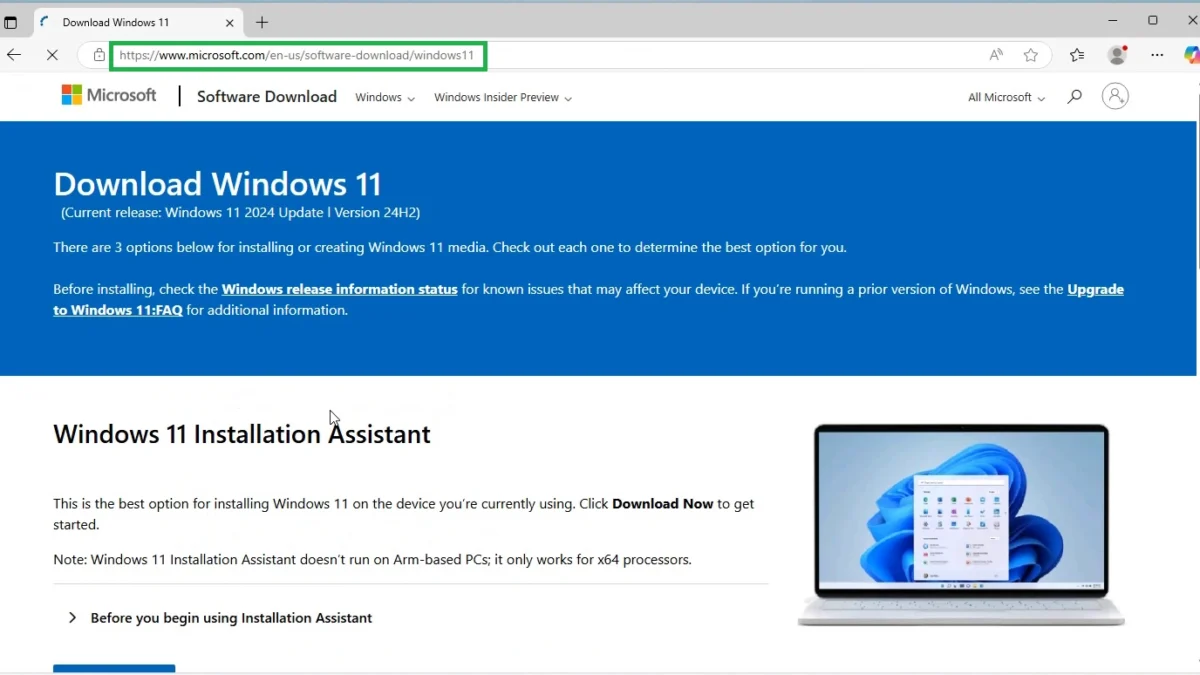Click the Download Windows 11 heading

(x=217, y=184)
